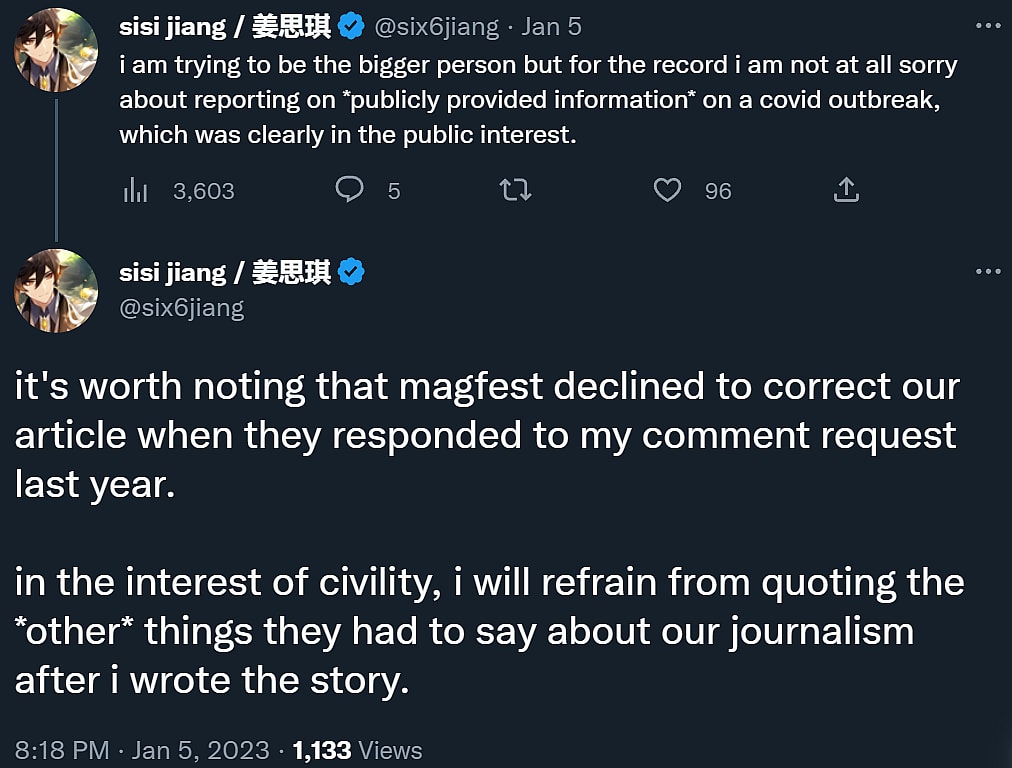Open the first tweet's profile avatar
The width and height of the screenshot is (1012, 768).
56,50
